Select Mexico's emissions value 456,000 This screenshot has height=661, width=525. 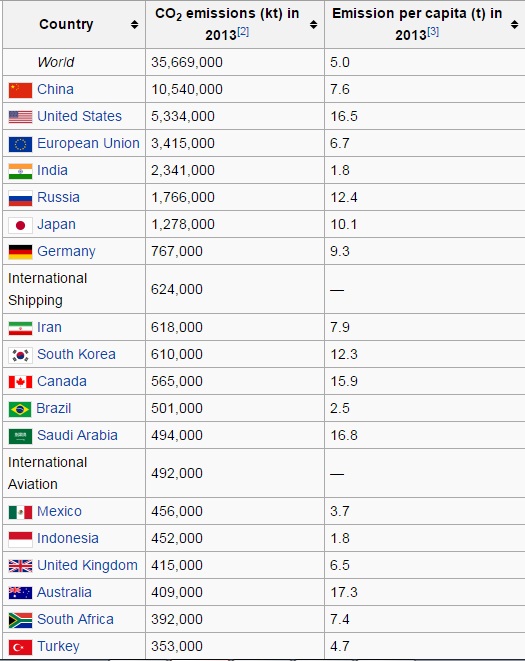pos(177,511)
